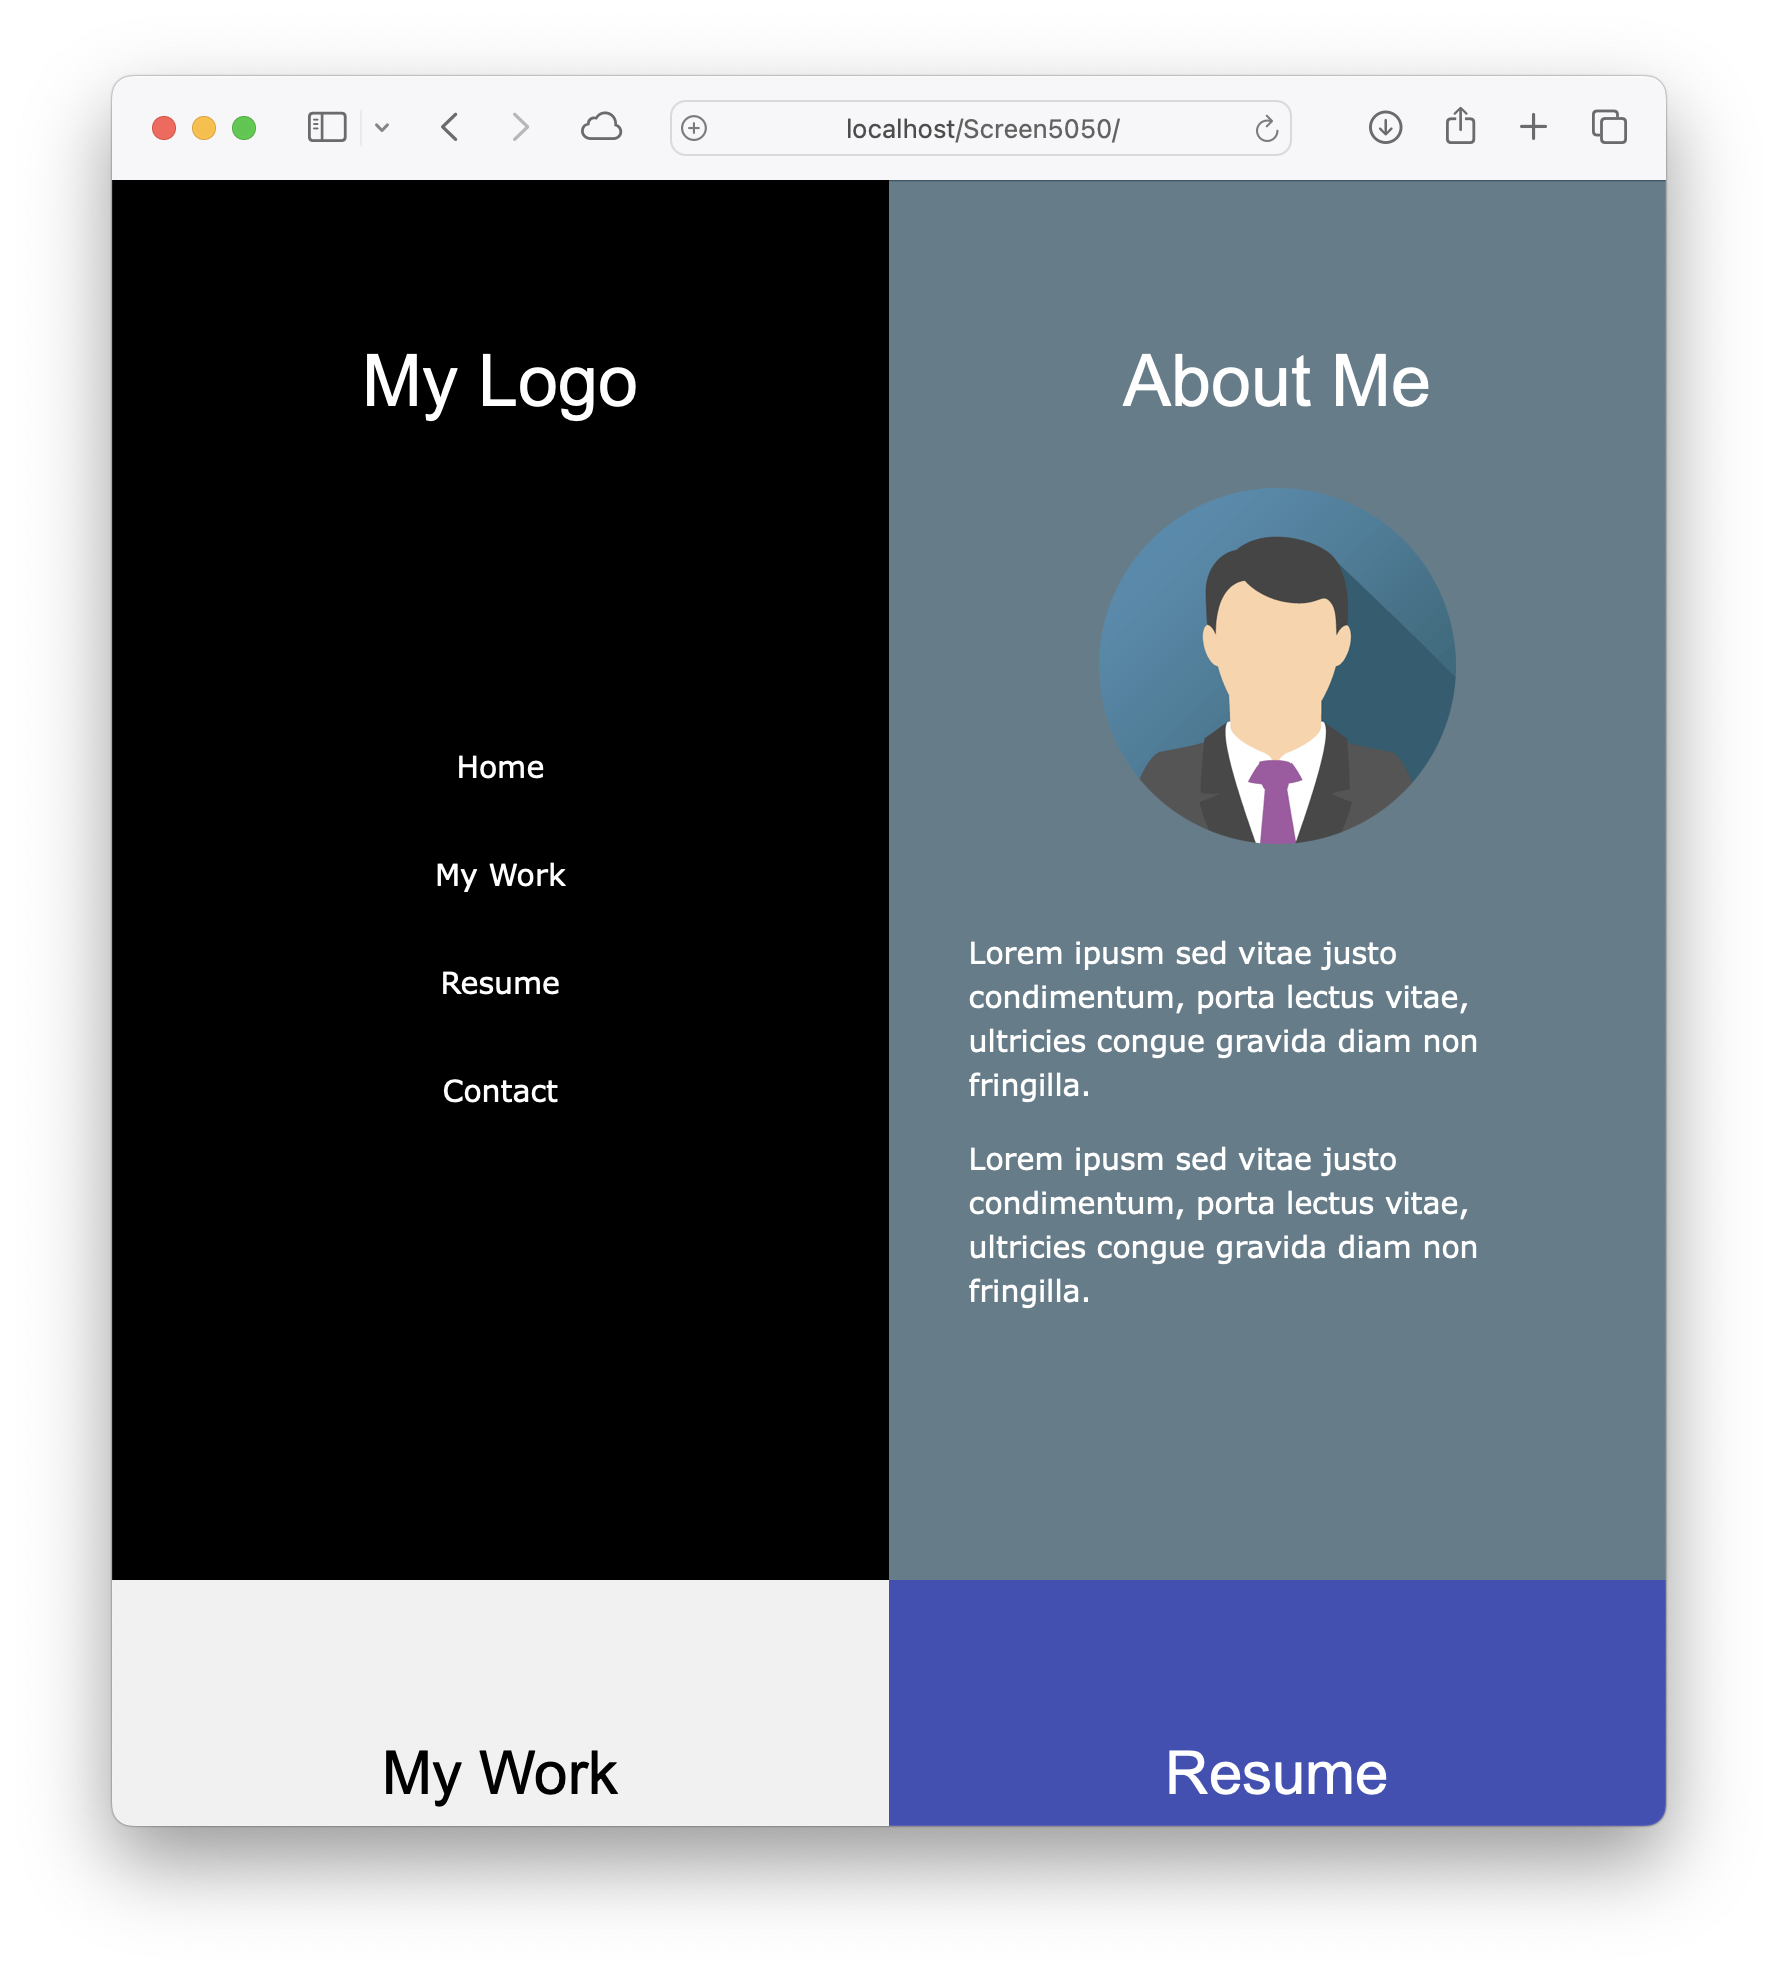Open a new tab with the plus button

click(x=1533, y=128)
